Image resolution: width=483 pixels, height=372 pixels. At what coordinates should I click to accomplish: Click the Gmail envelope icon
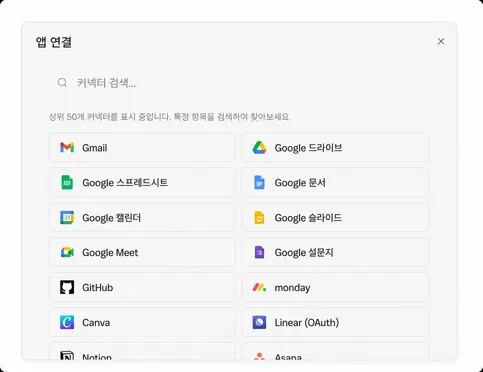(67, 147)
